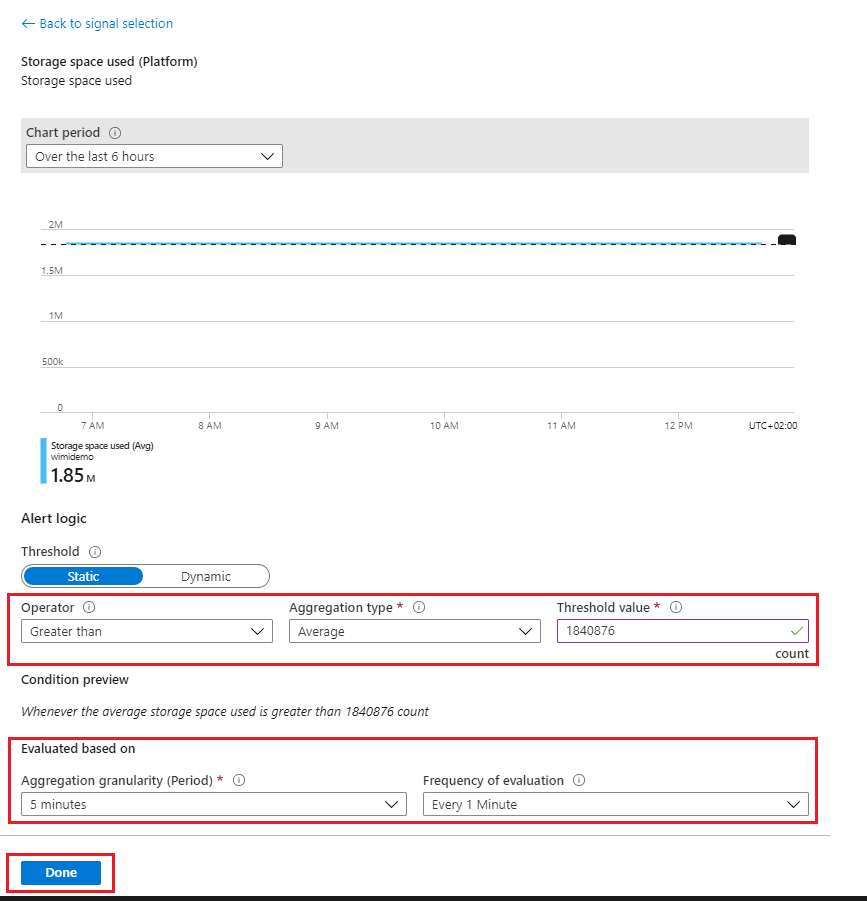Viewport: 867px width, 901px height.
Task: Click info icon beside Aggregation granularity
Action: point(240,780)
